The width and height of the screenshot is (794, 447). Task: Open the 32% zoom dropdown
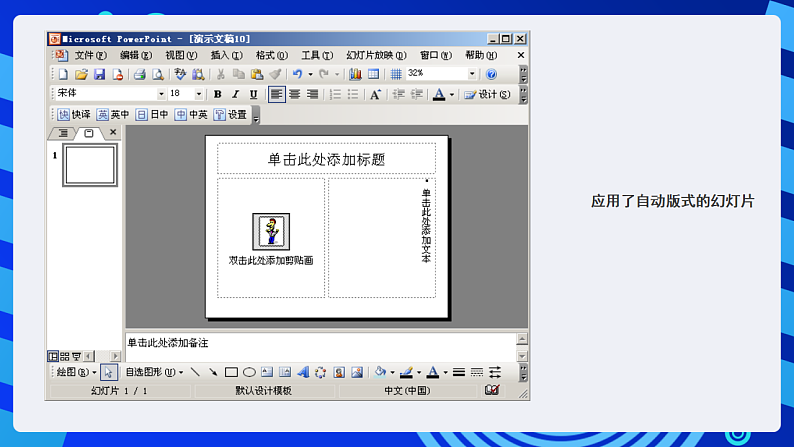pos(472,74)
